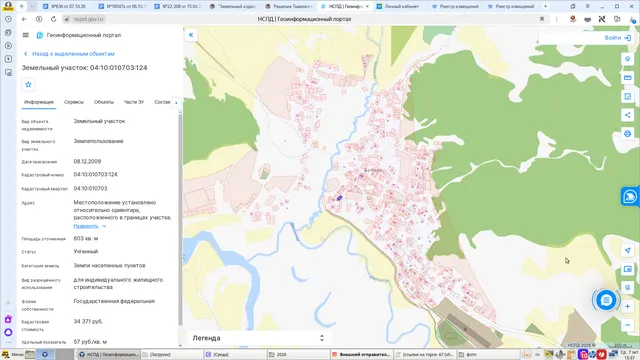This screenshot has height=360, width=640.
Task: Zoom in the map with plus
Action: pos(628,307)
